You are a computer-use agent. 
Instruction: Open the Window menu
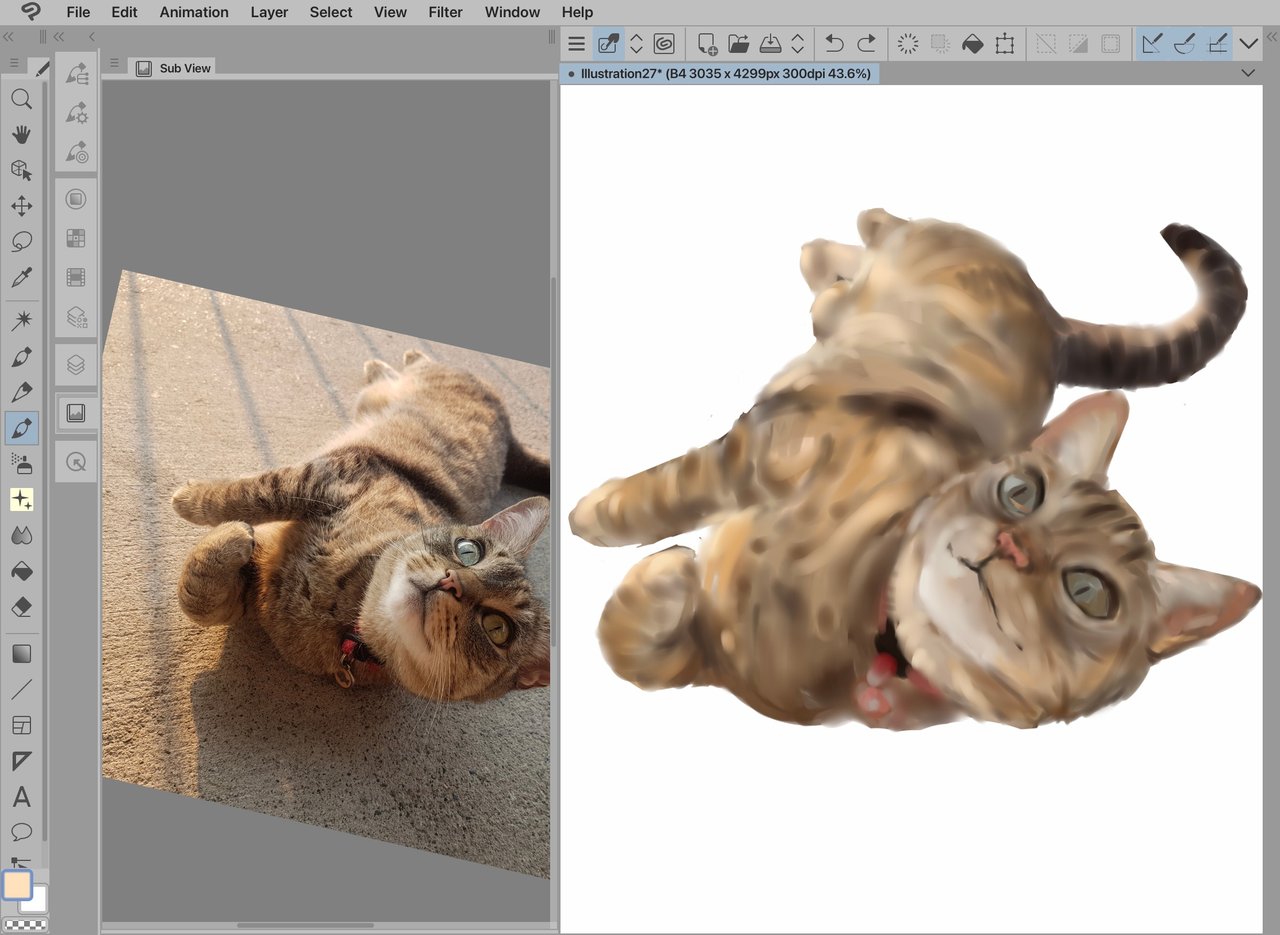point(511,12)
